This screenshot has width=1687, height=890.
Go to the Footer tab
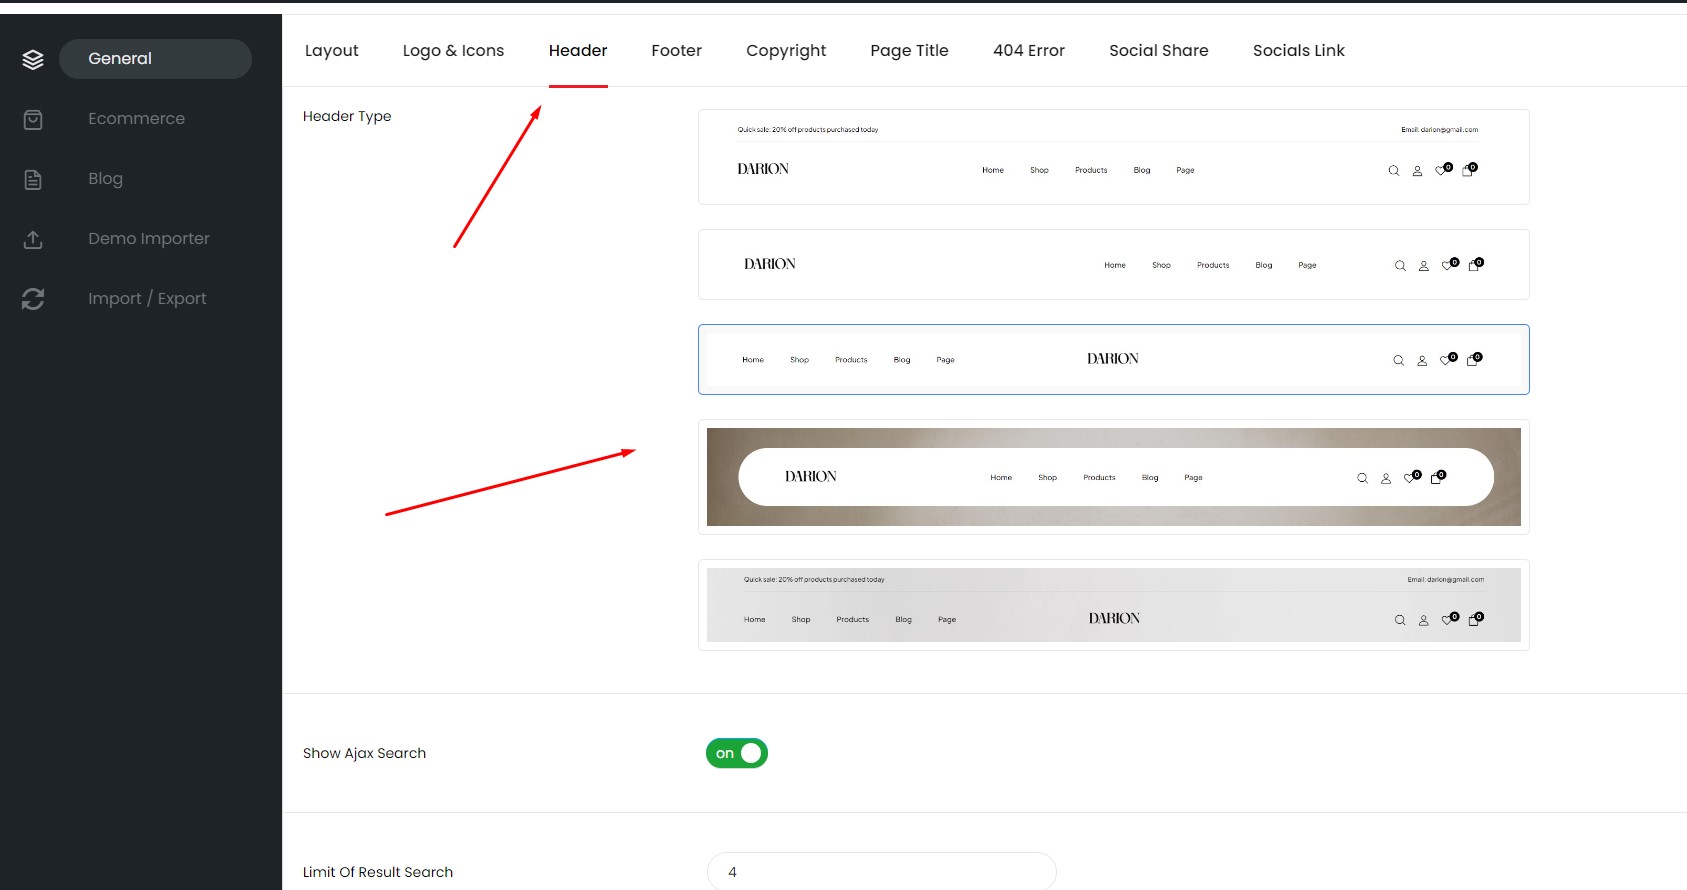(676, 51)
